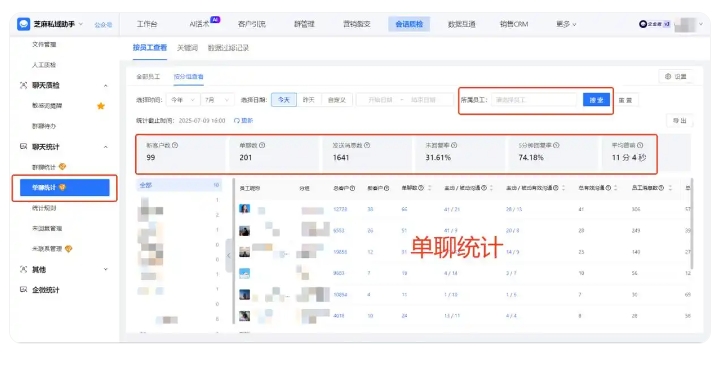
Task: Click employee avatar in the 13 / 11 row
Action: pos(244,316)
